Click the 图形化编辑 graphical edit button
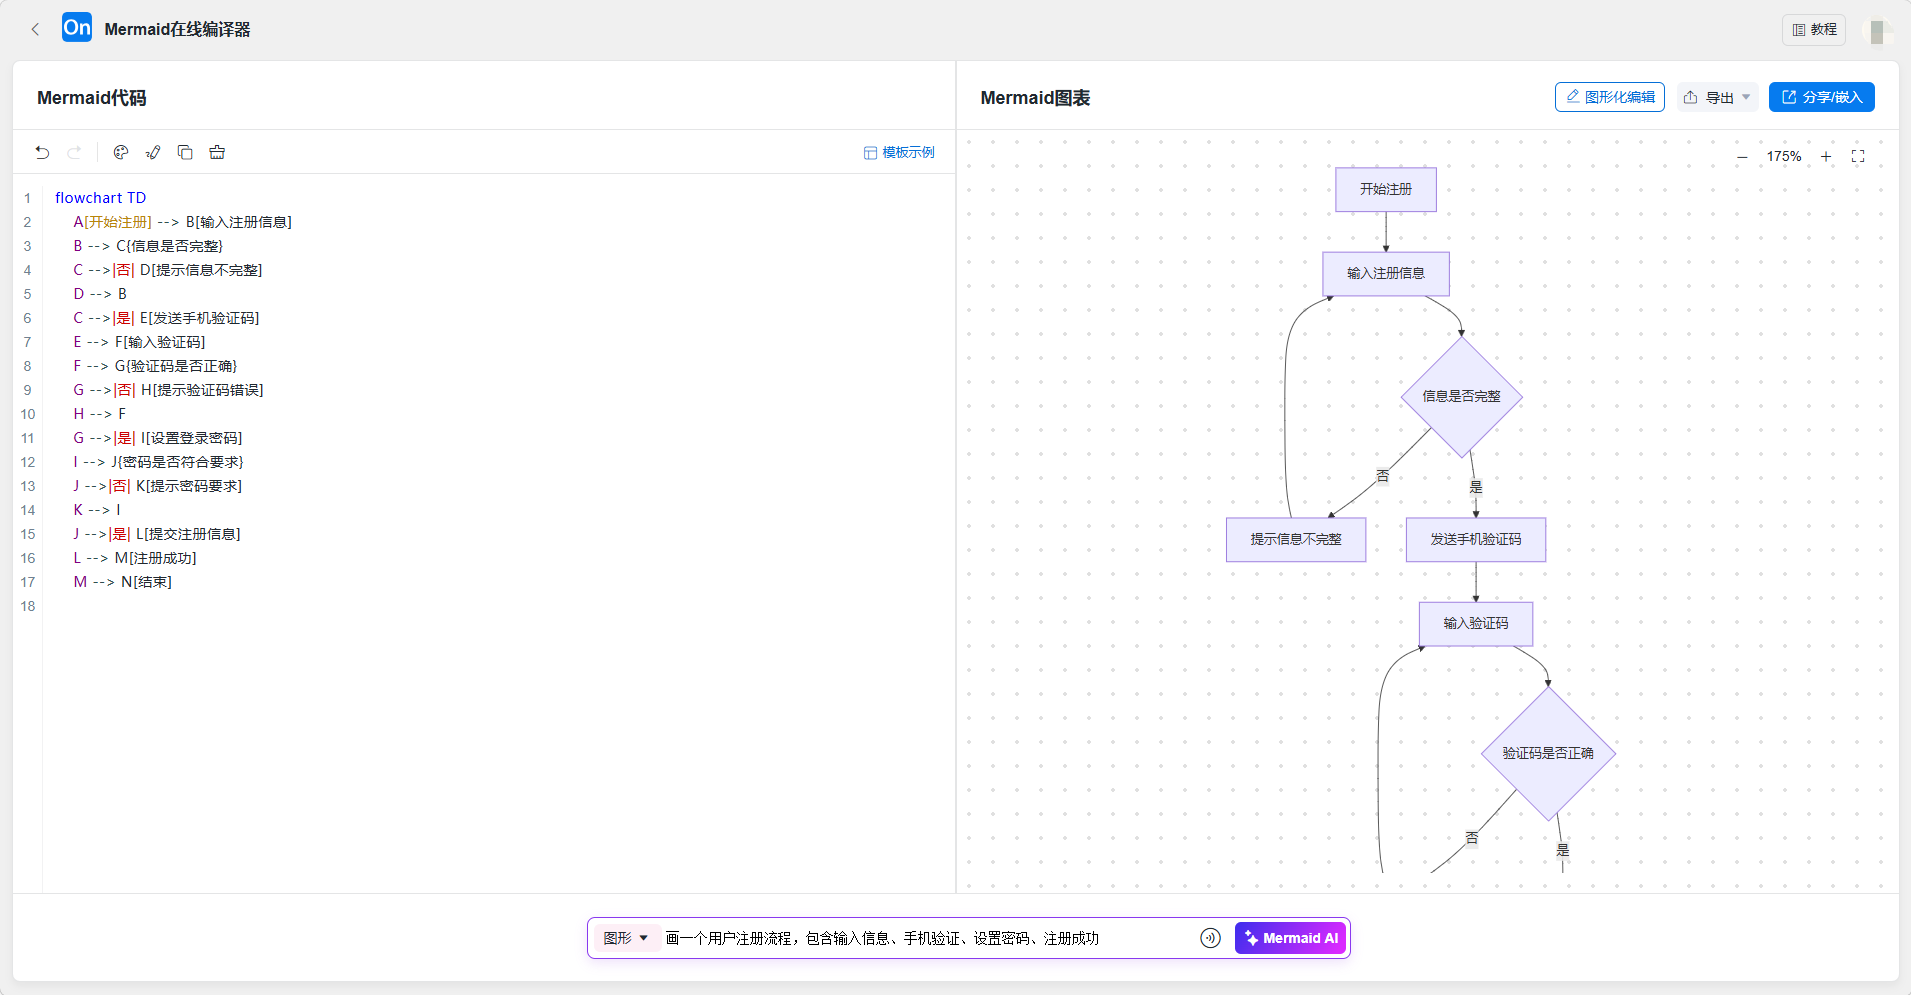Image resolution: width=1911 pixels, height=995 pixels. [1609, 97]
